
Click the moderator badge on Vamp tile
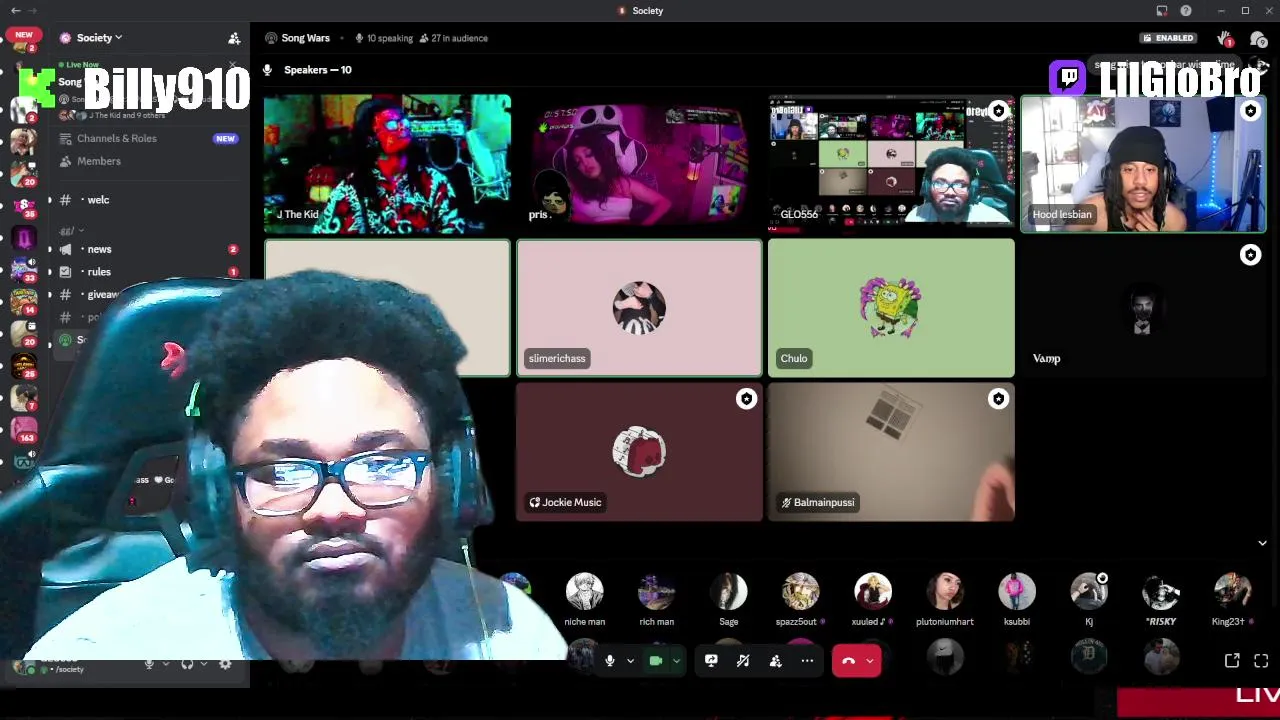coord(1250,255)
